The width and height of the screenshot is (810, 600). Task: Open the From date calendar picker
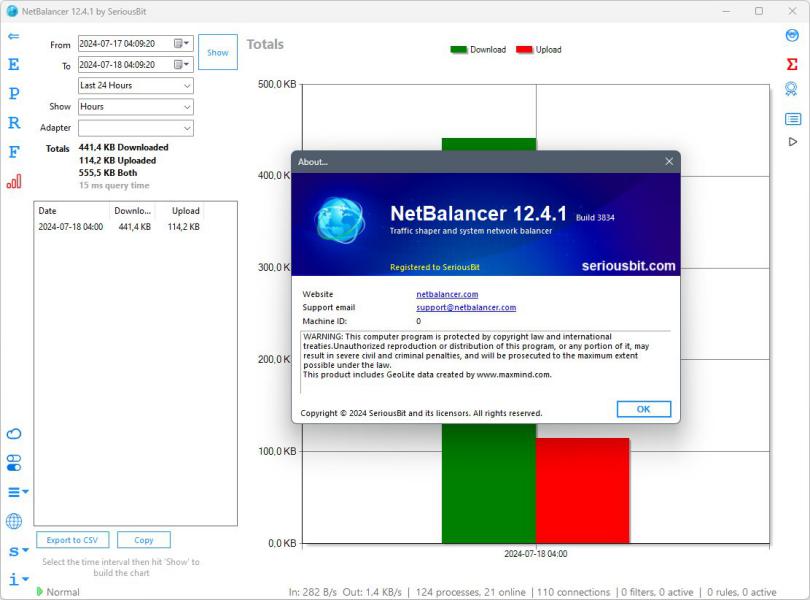tap(181, 43)
